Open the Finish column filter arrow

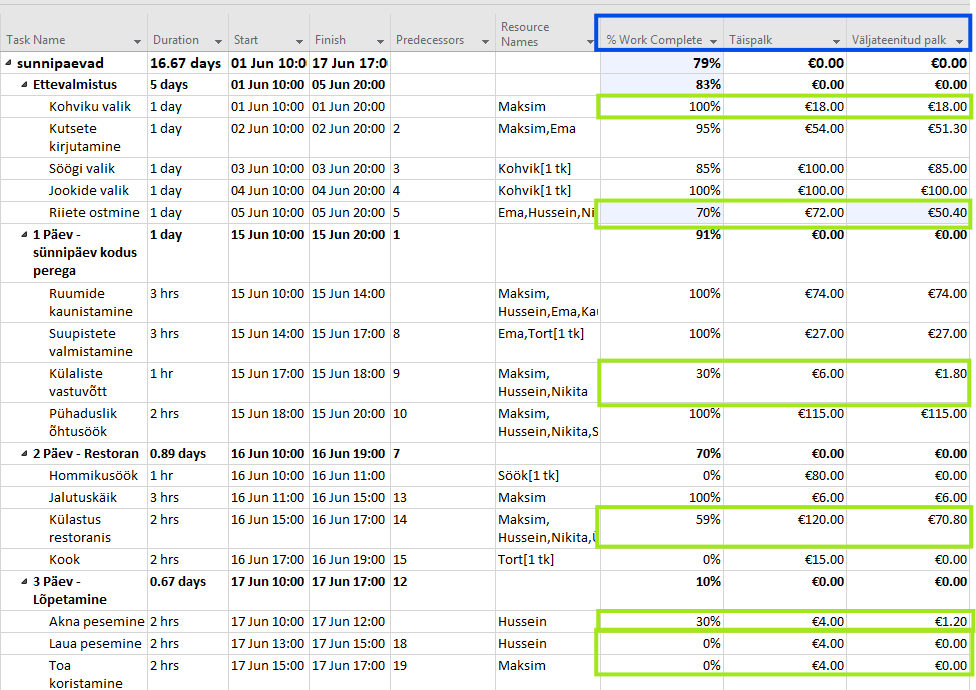[380, 41]
